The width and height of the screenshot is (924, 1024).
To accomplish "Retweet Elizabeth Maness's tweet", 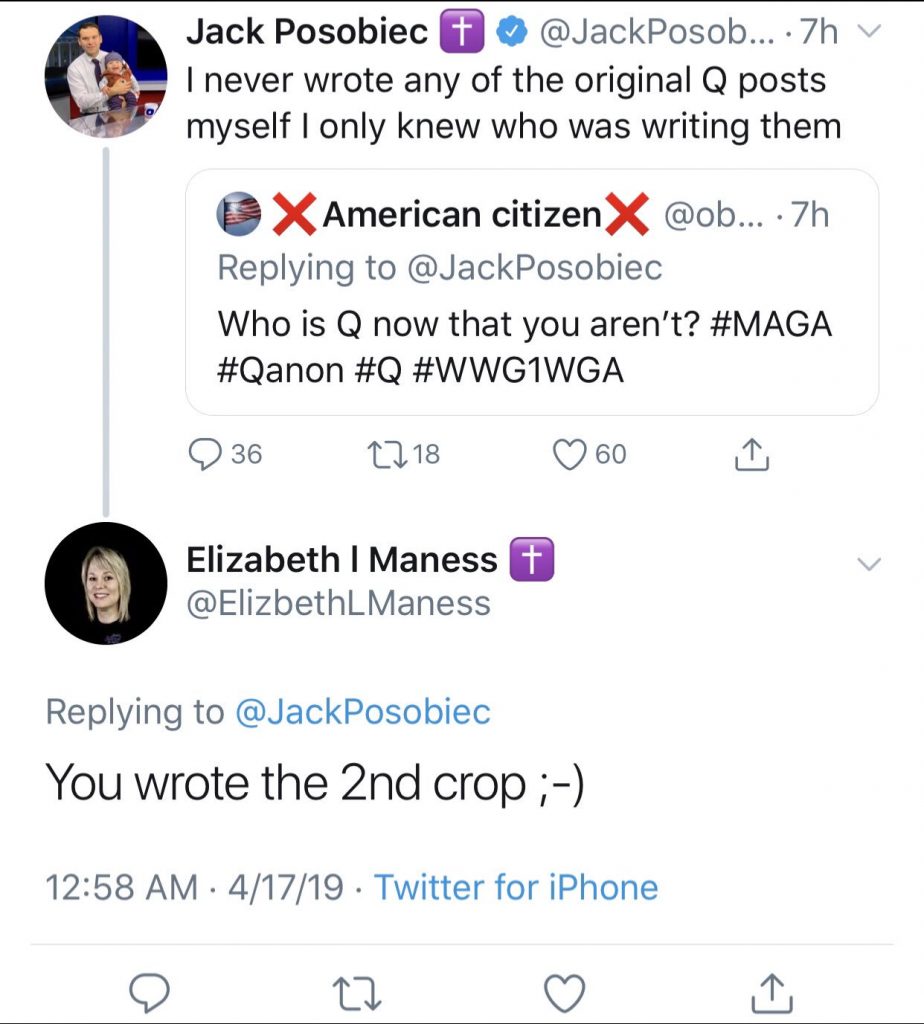I will (359, 992).
